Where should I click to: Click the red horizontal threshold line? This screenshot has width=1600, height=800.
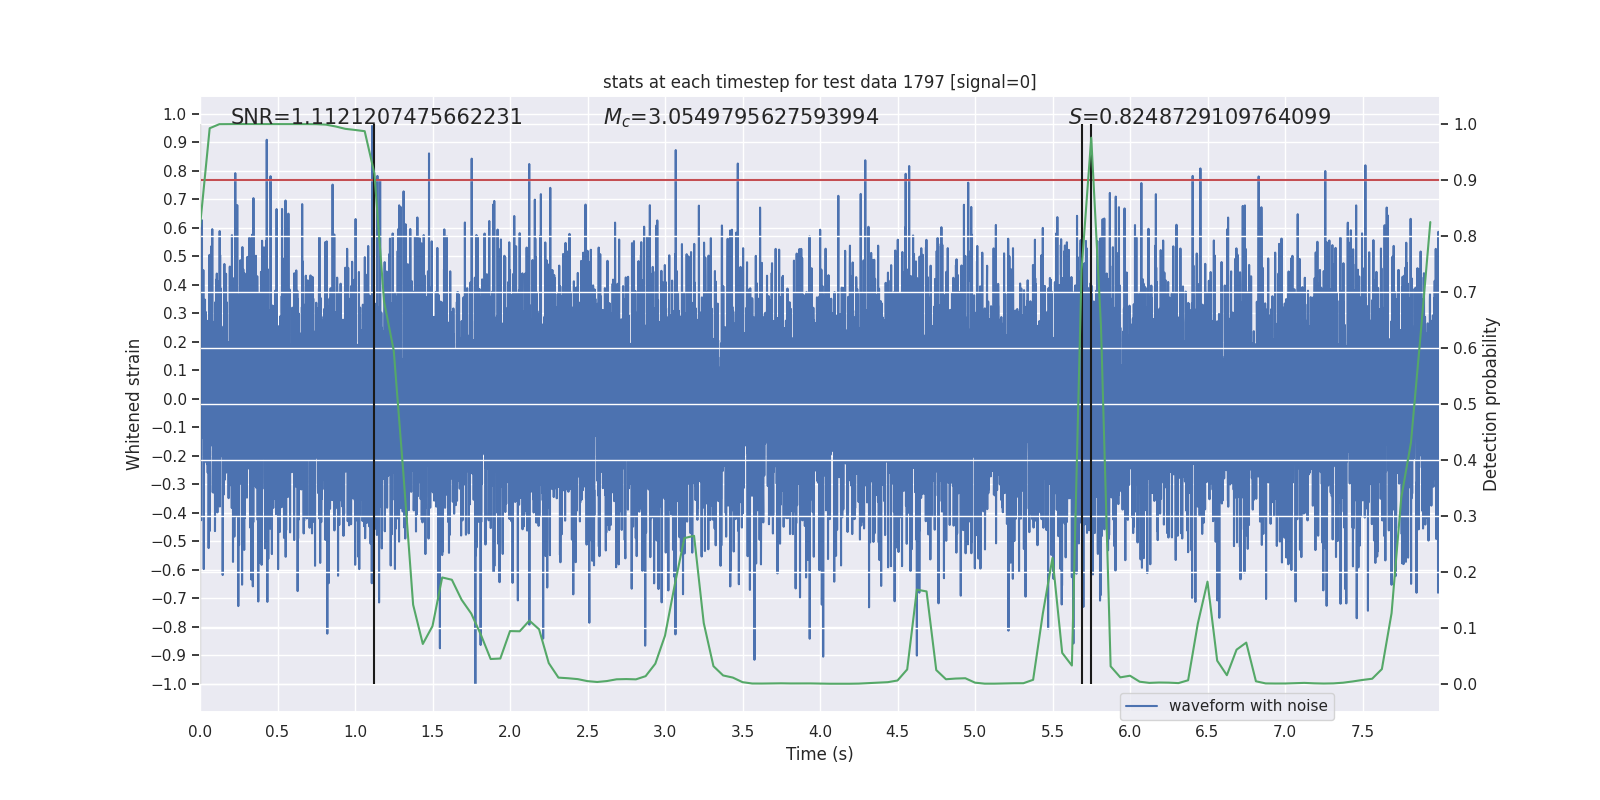tap(819, 180)
